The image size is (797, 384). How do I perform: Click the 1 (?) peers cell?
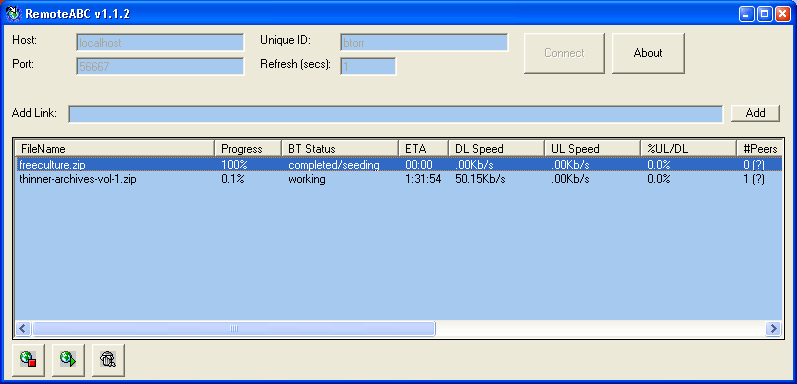click(754, 179)
